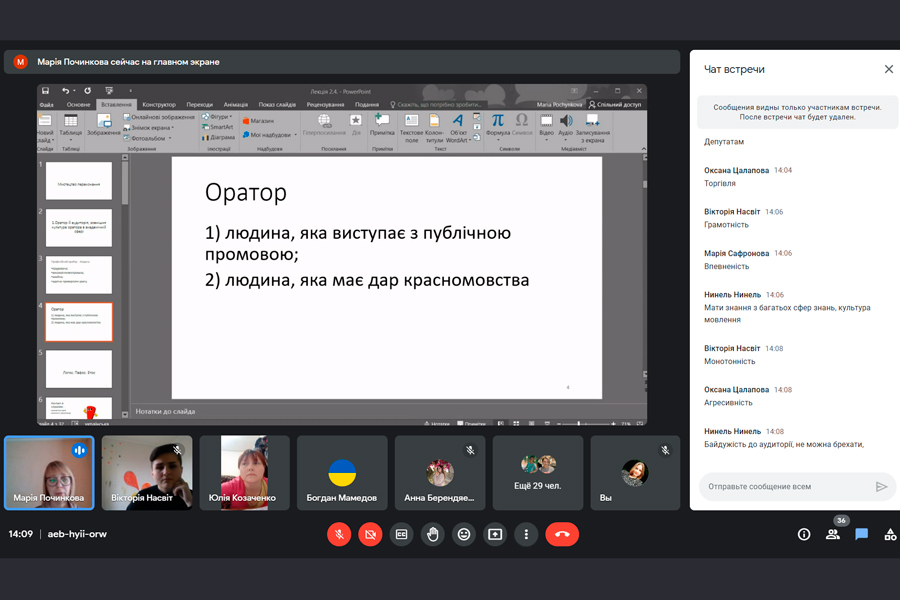Viewport: 900px width, 600px height.
Task: Click the Отправьте сообщение всем input field
Action: (x=785, y=487)
